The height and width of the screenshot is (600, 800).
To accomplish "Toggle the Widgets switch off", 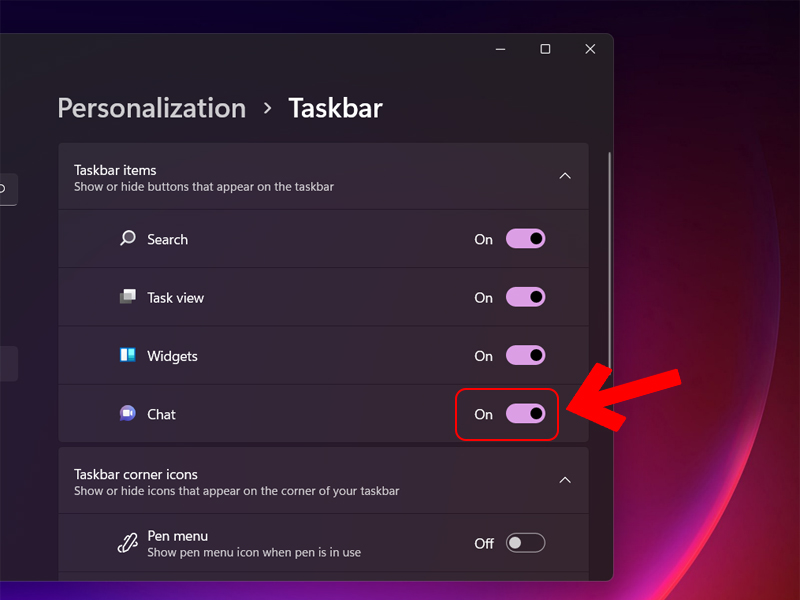I will 526,355.
